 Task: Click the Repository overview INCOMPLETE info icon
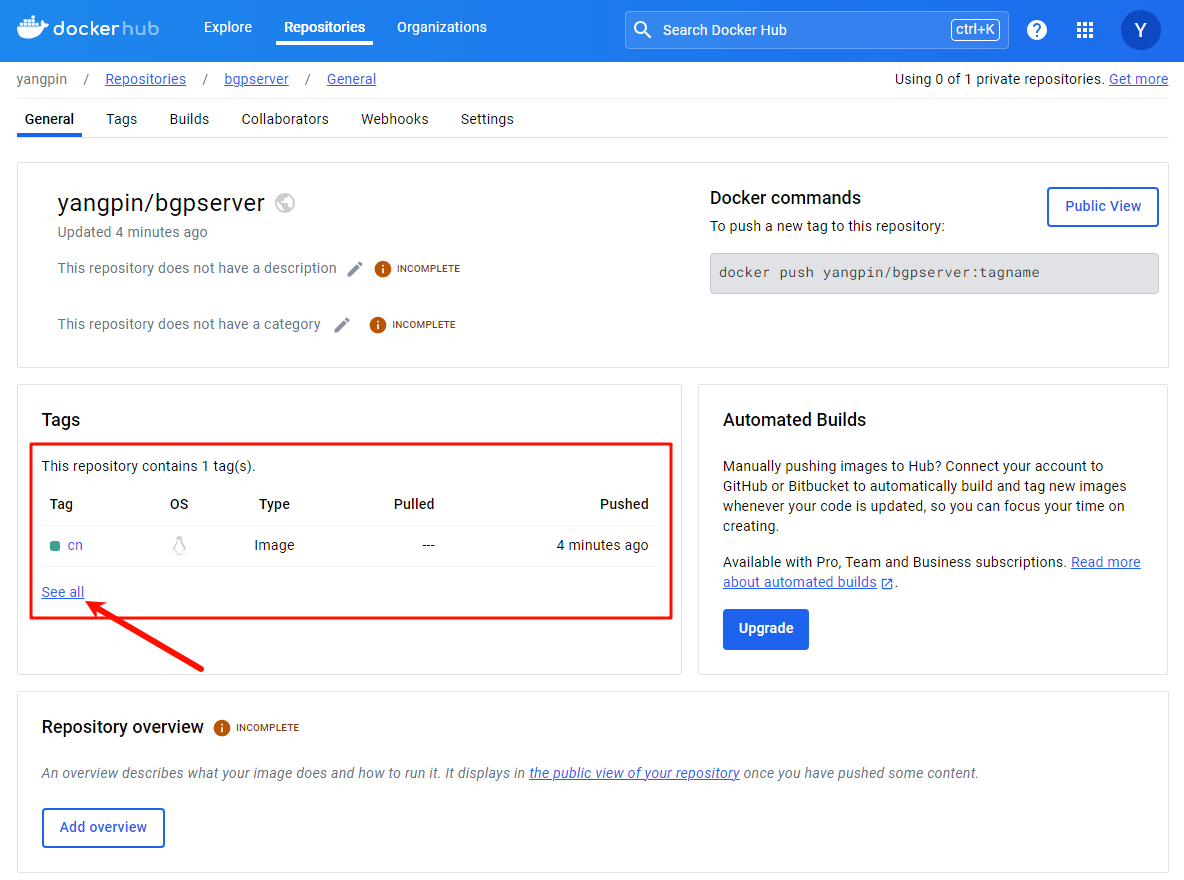(x=222, y=727)
